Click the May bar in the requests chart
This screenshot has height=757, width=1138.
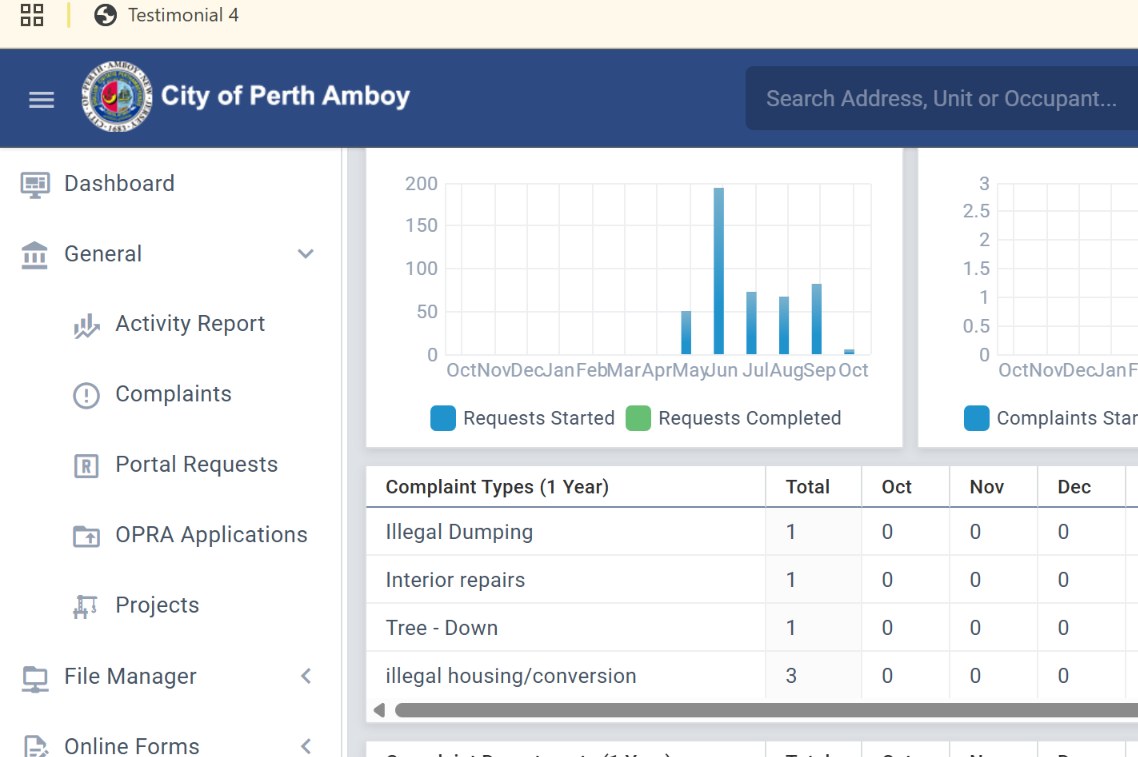[x=686, y=332]
